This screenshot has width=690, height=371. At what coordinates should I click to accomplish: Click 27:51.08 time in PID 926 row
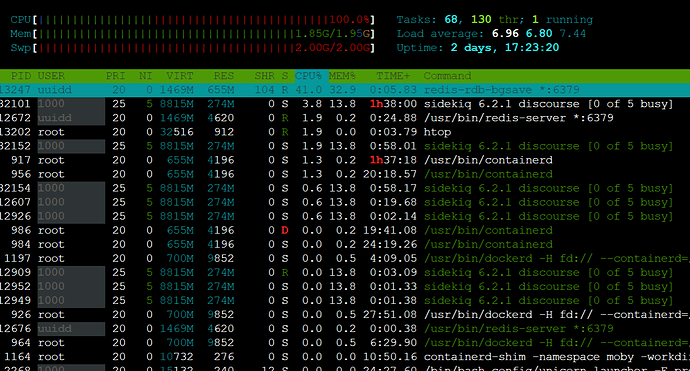pos(390,315)
